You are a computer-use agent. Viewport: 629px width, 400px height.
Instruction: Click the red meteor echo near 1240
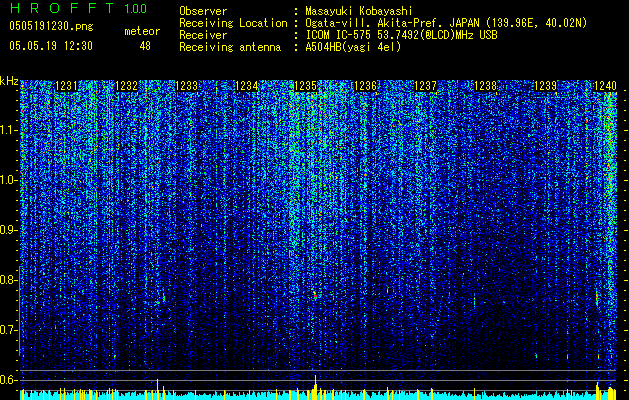[597, 298]
